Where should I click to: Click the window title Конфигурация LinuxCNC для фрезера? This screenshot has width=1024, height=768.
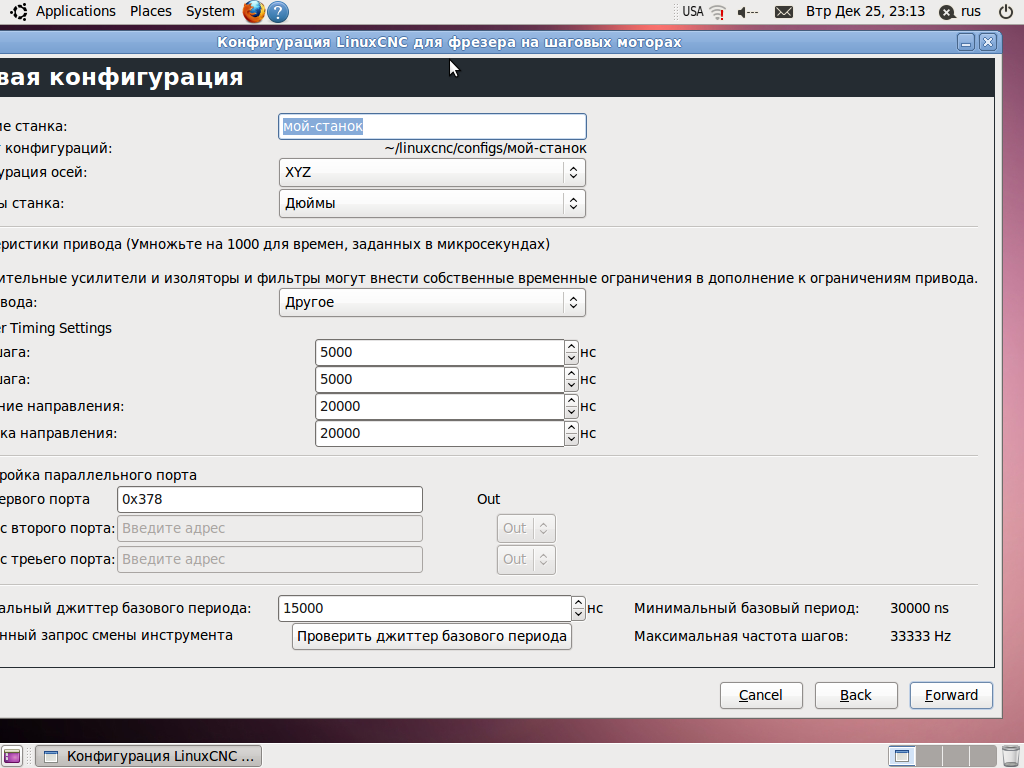click(449, 42)
